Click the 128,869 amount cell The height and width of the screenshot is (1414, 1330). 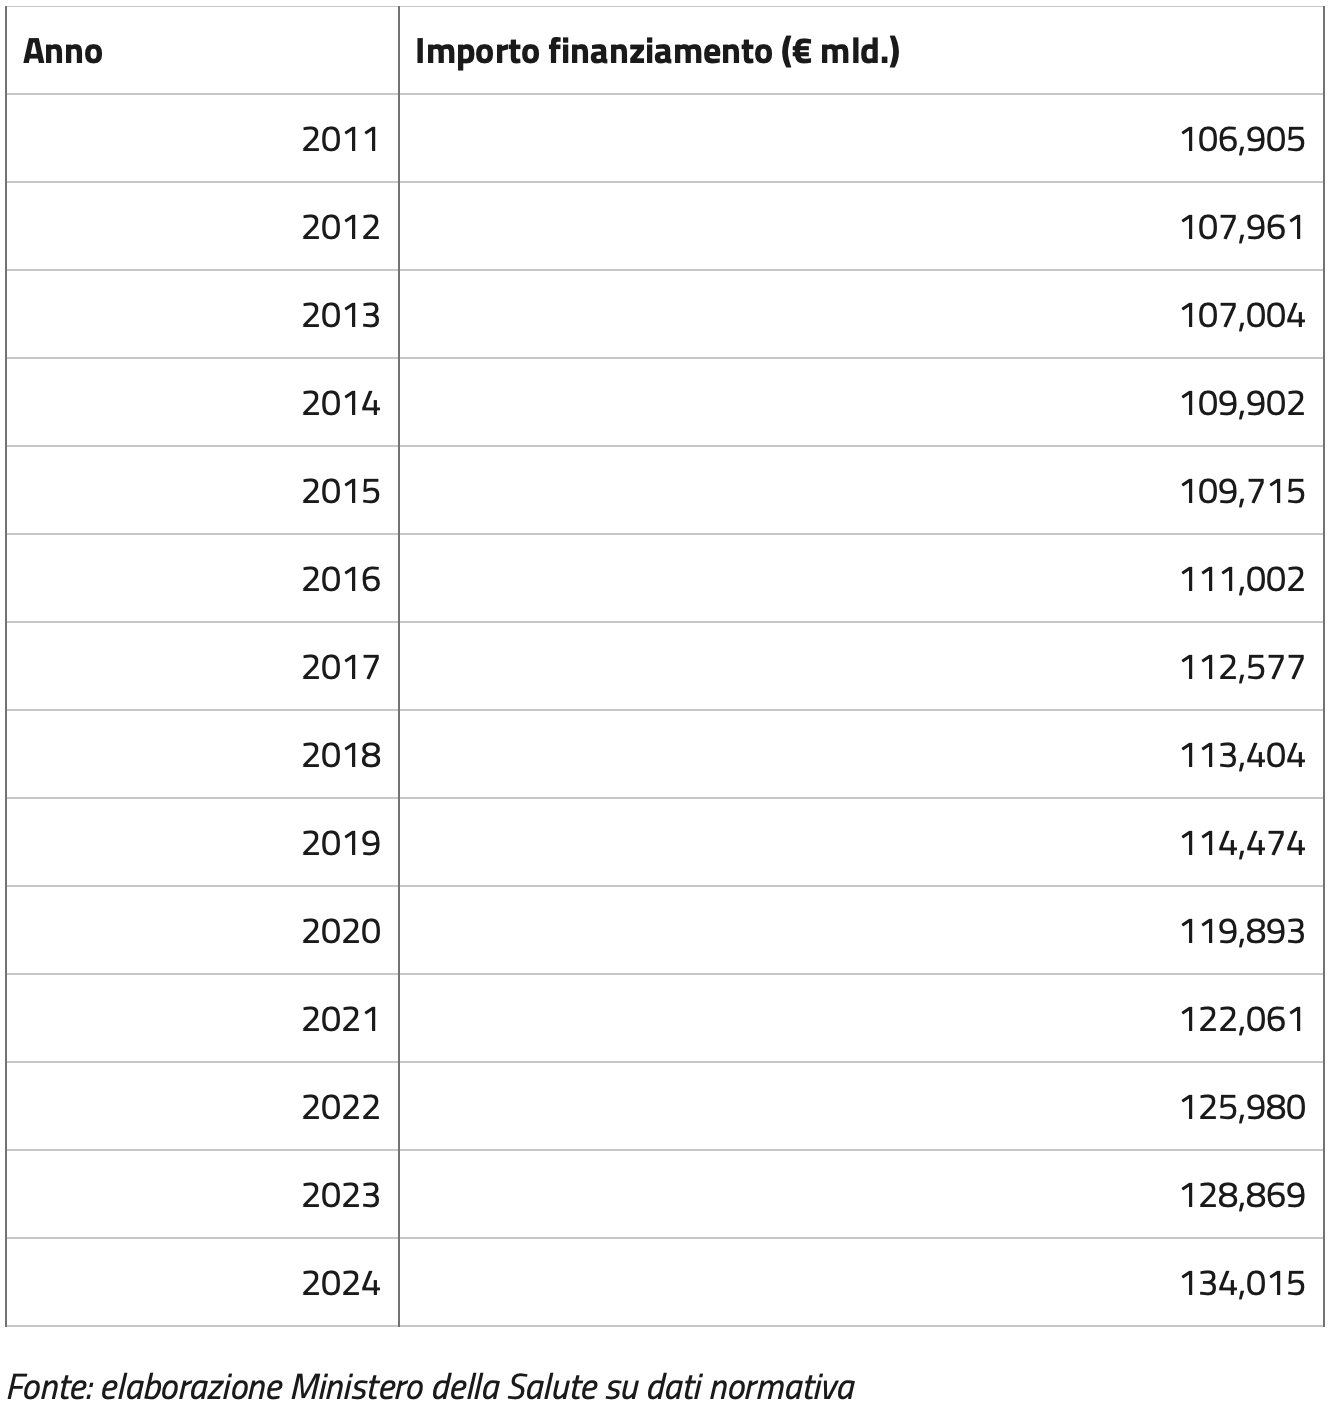click(x=1242, y=1195)
